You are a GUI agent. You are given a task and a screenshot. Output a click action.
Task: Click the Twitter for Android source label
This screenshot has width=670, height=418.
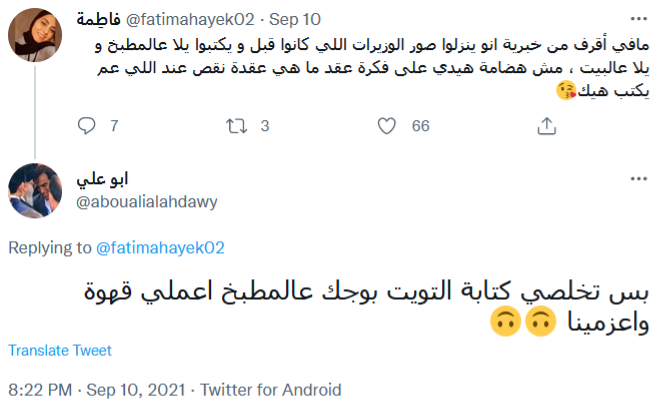click(x=271, y=389)
